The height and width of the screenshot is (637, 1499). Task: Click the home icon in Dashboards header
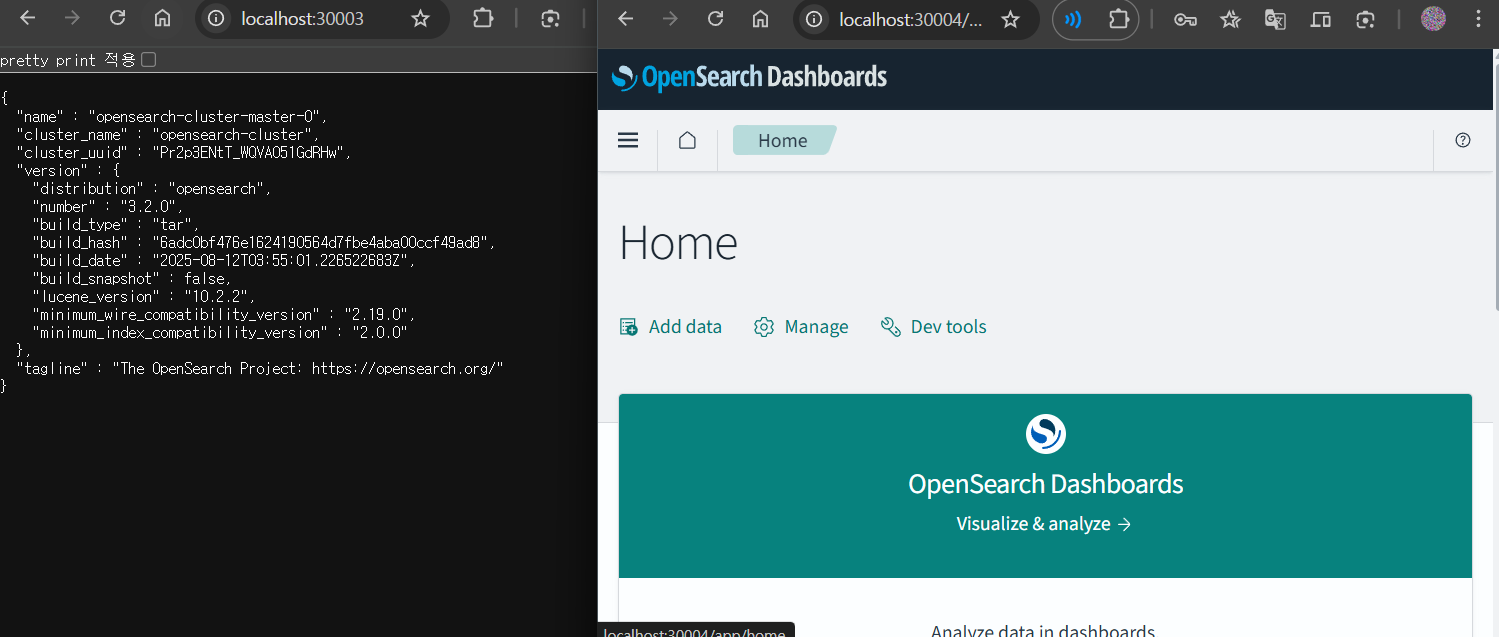tap(687, 141)
